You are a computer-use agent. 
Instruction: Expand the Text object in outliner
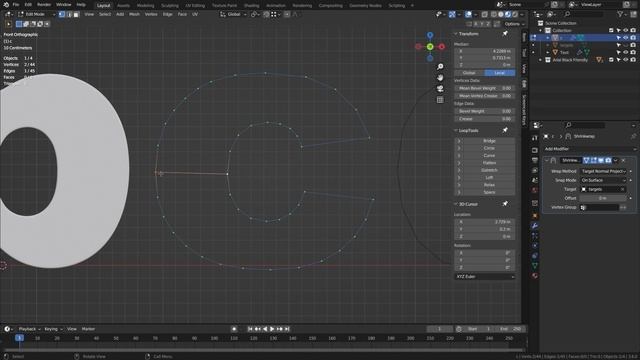tap(548, 52)
